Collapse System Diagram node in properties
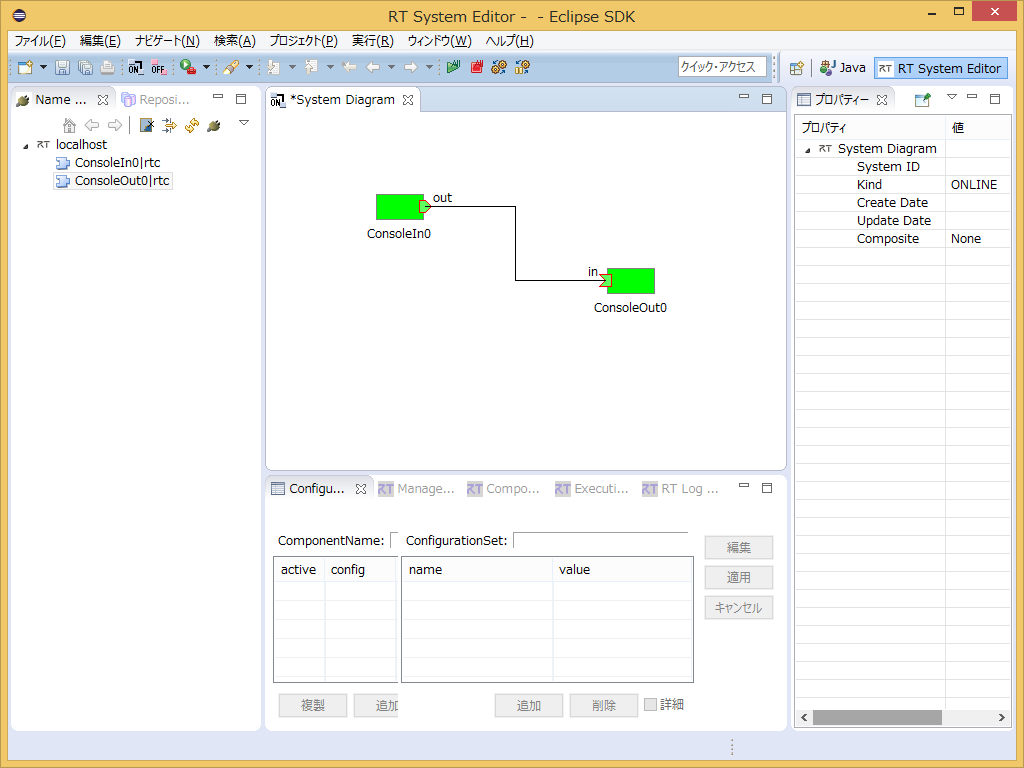Viewport: 1024px width, 768px height. (x=808, y=150)
